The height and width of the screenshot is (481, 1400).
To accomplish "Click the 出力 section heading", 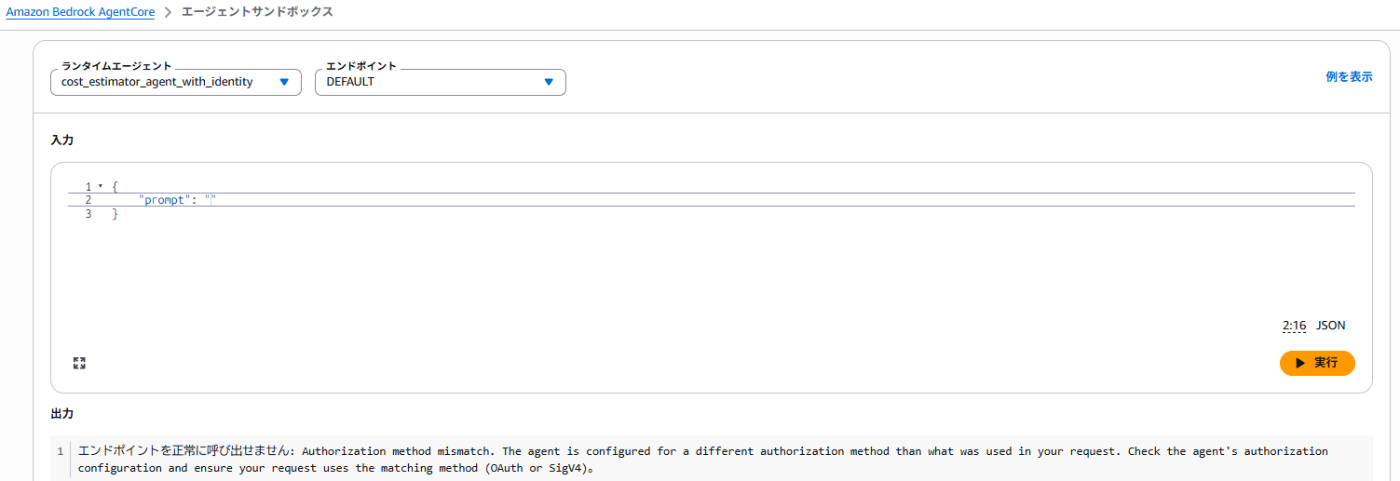I will (x=62, y=413).
